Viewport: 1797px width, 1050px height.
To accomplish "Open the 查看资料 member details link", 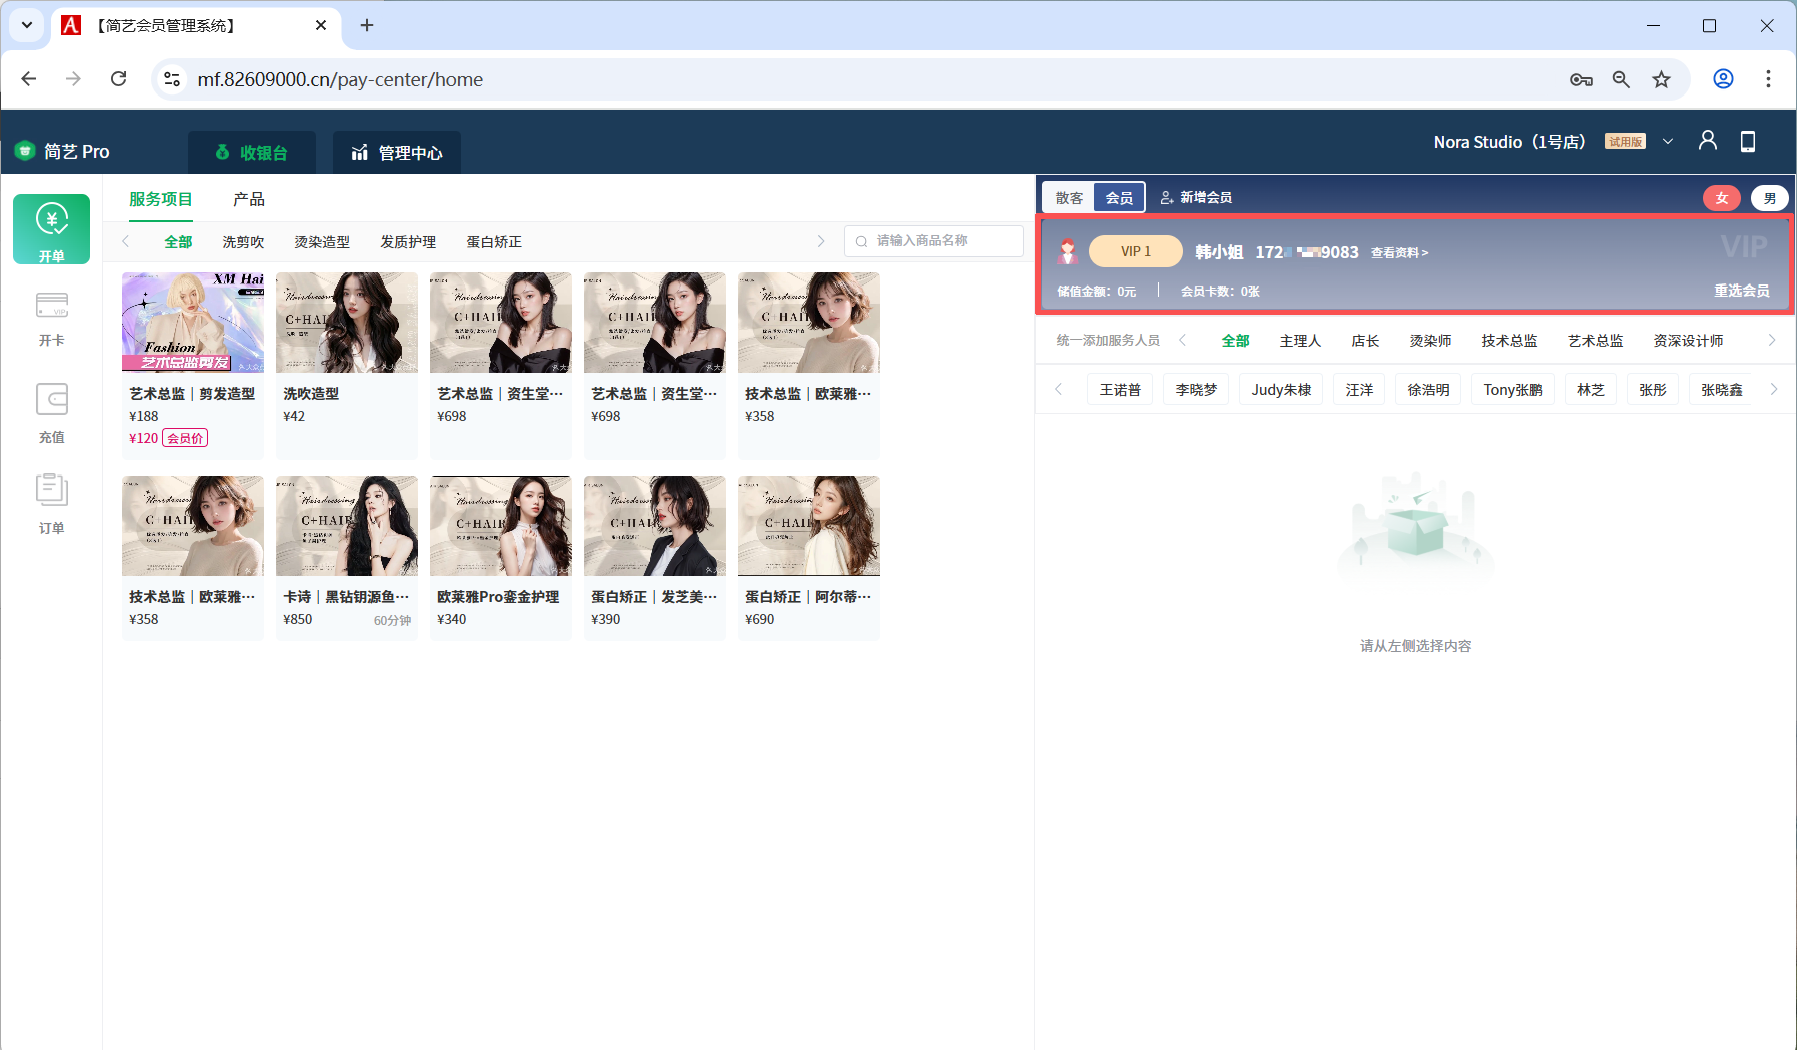I will pos(1399,252).
